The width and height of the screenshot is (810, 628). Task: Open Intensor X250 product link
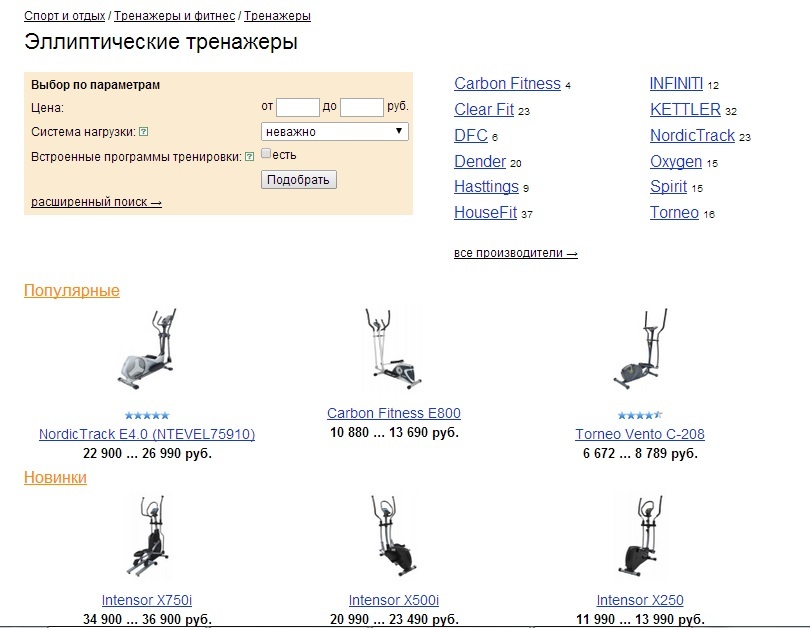pos(640,600)
